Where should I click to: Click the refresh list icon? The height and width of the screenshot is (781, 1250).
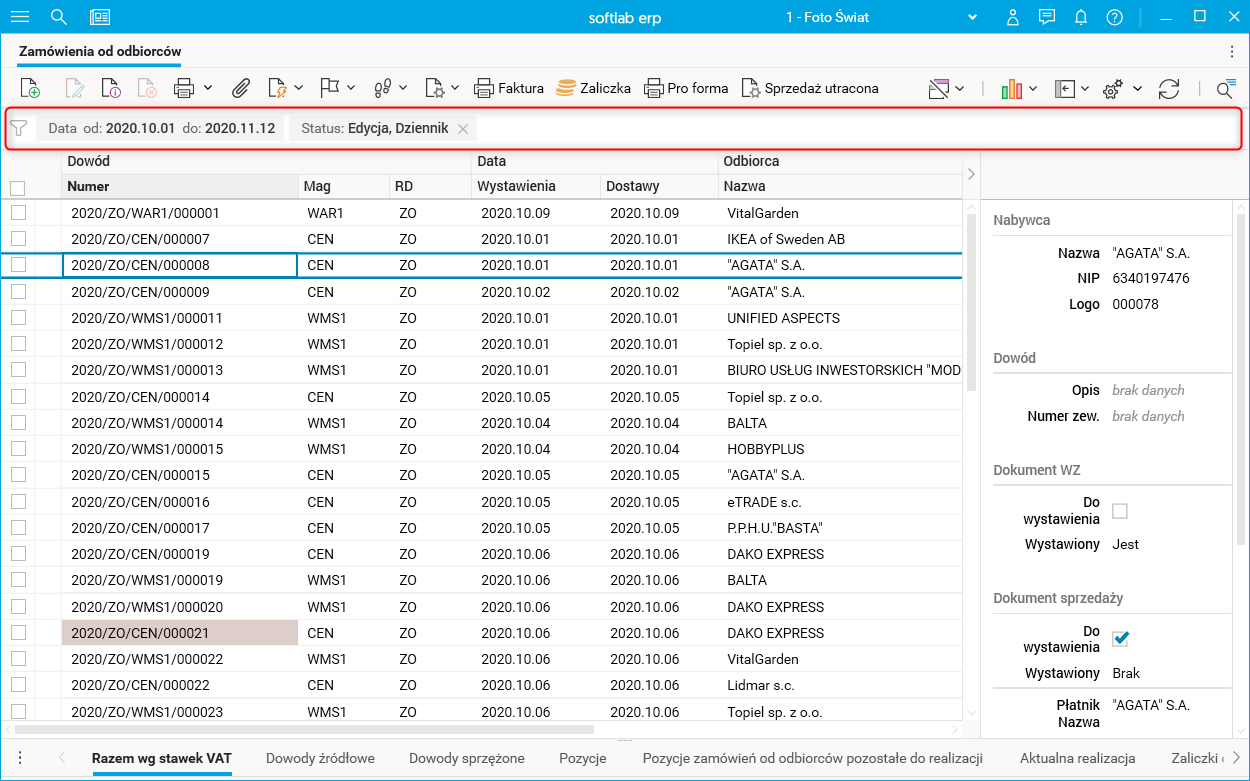point(1168,89)
